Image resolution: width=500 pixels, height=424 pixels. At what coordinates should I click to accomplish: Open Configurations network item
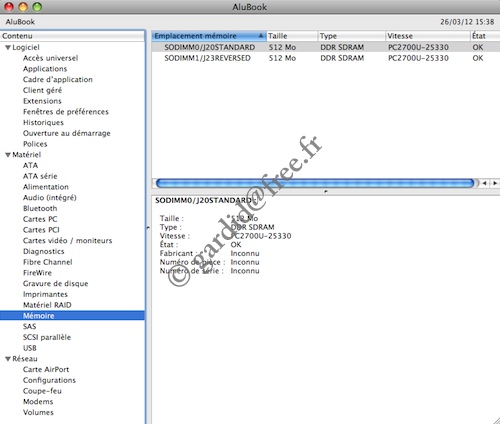[49, 380]
